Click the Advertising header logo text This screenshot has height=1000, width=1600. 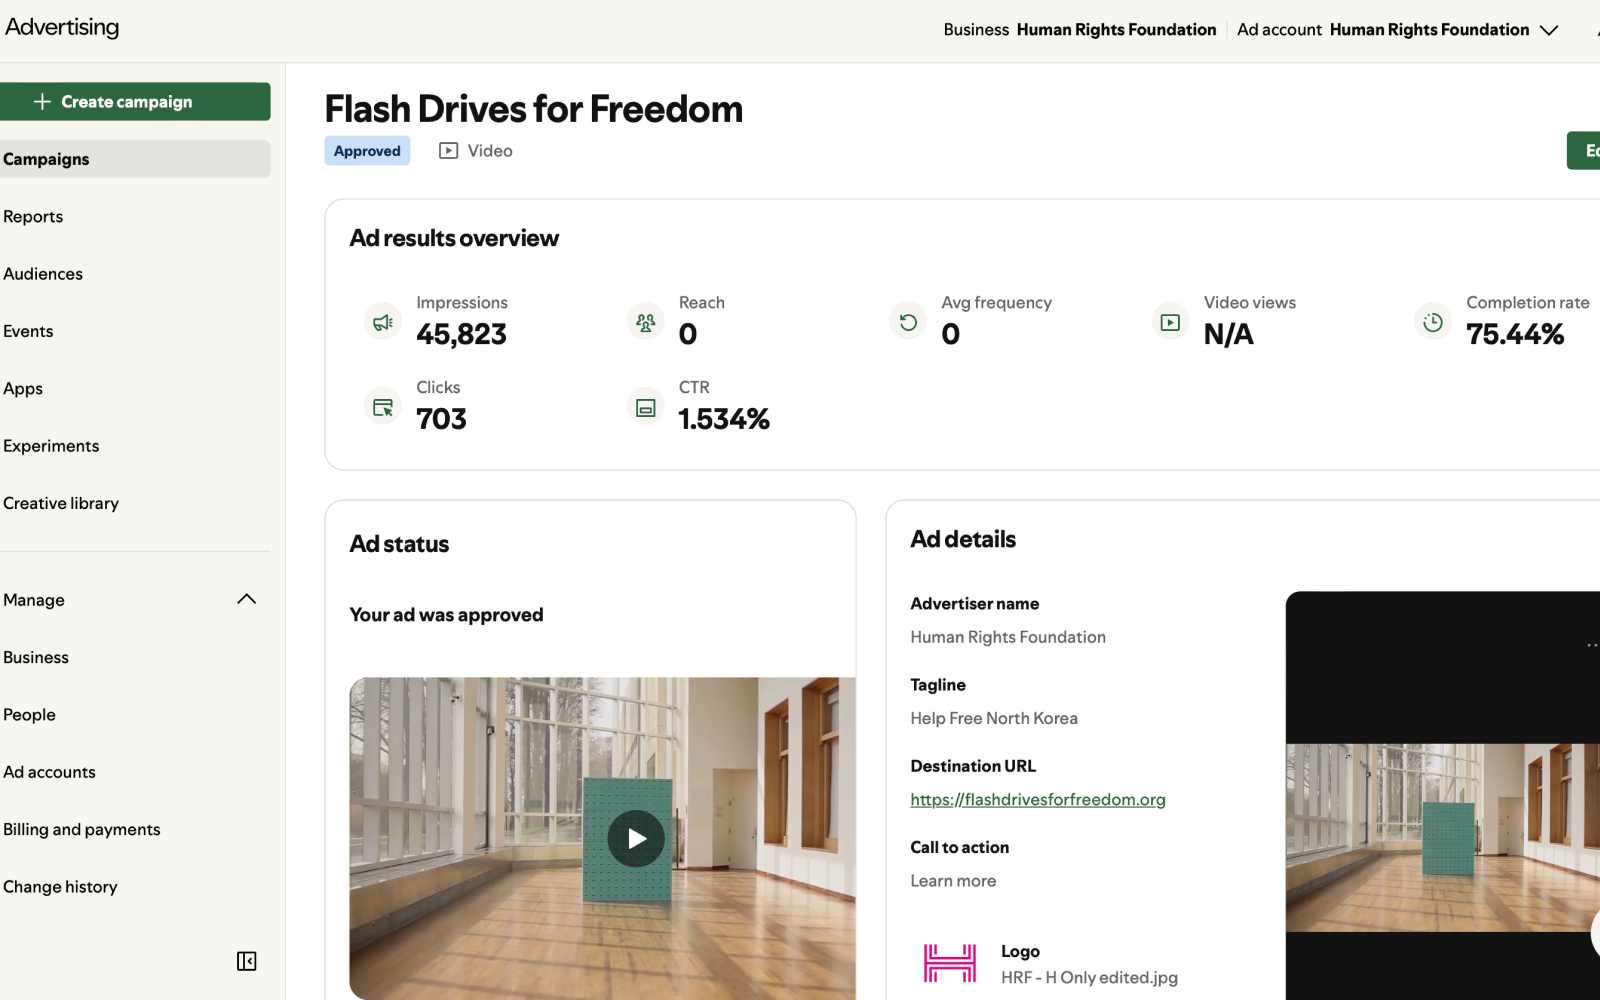tap(62, 27)
